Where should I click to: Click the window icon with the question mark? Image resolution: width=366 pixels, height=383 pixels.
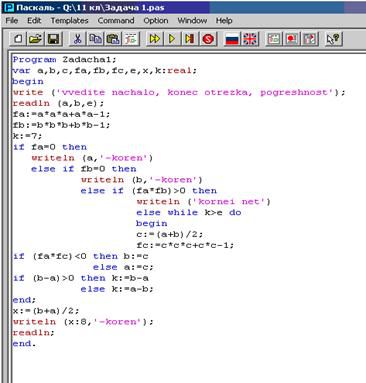pos(309,39)
